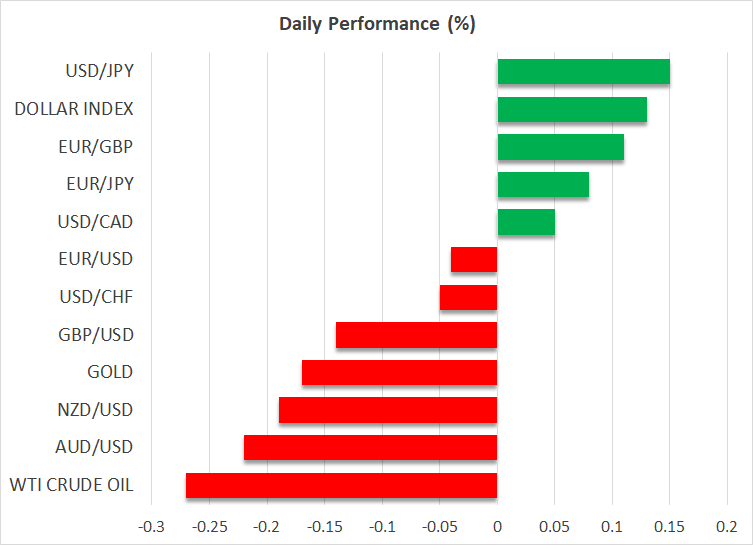Click the red NZD/USD bar
The image size is (753, 545).
click(x=388, y=410)
